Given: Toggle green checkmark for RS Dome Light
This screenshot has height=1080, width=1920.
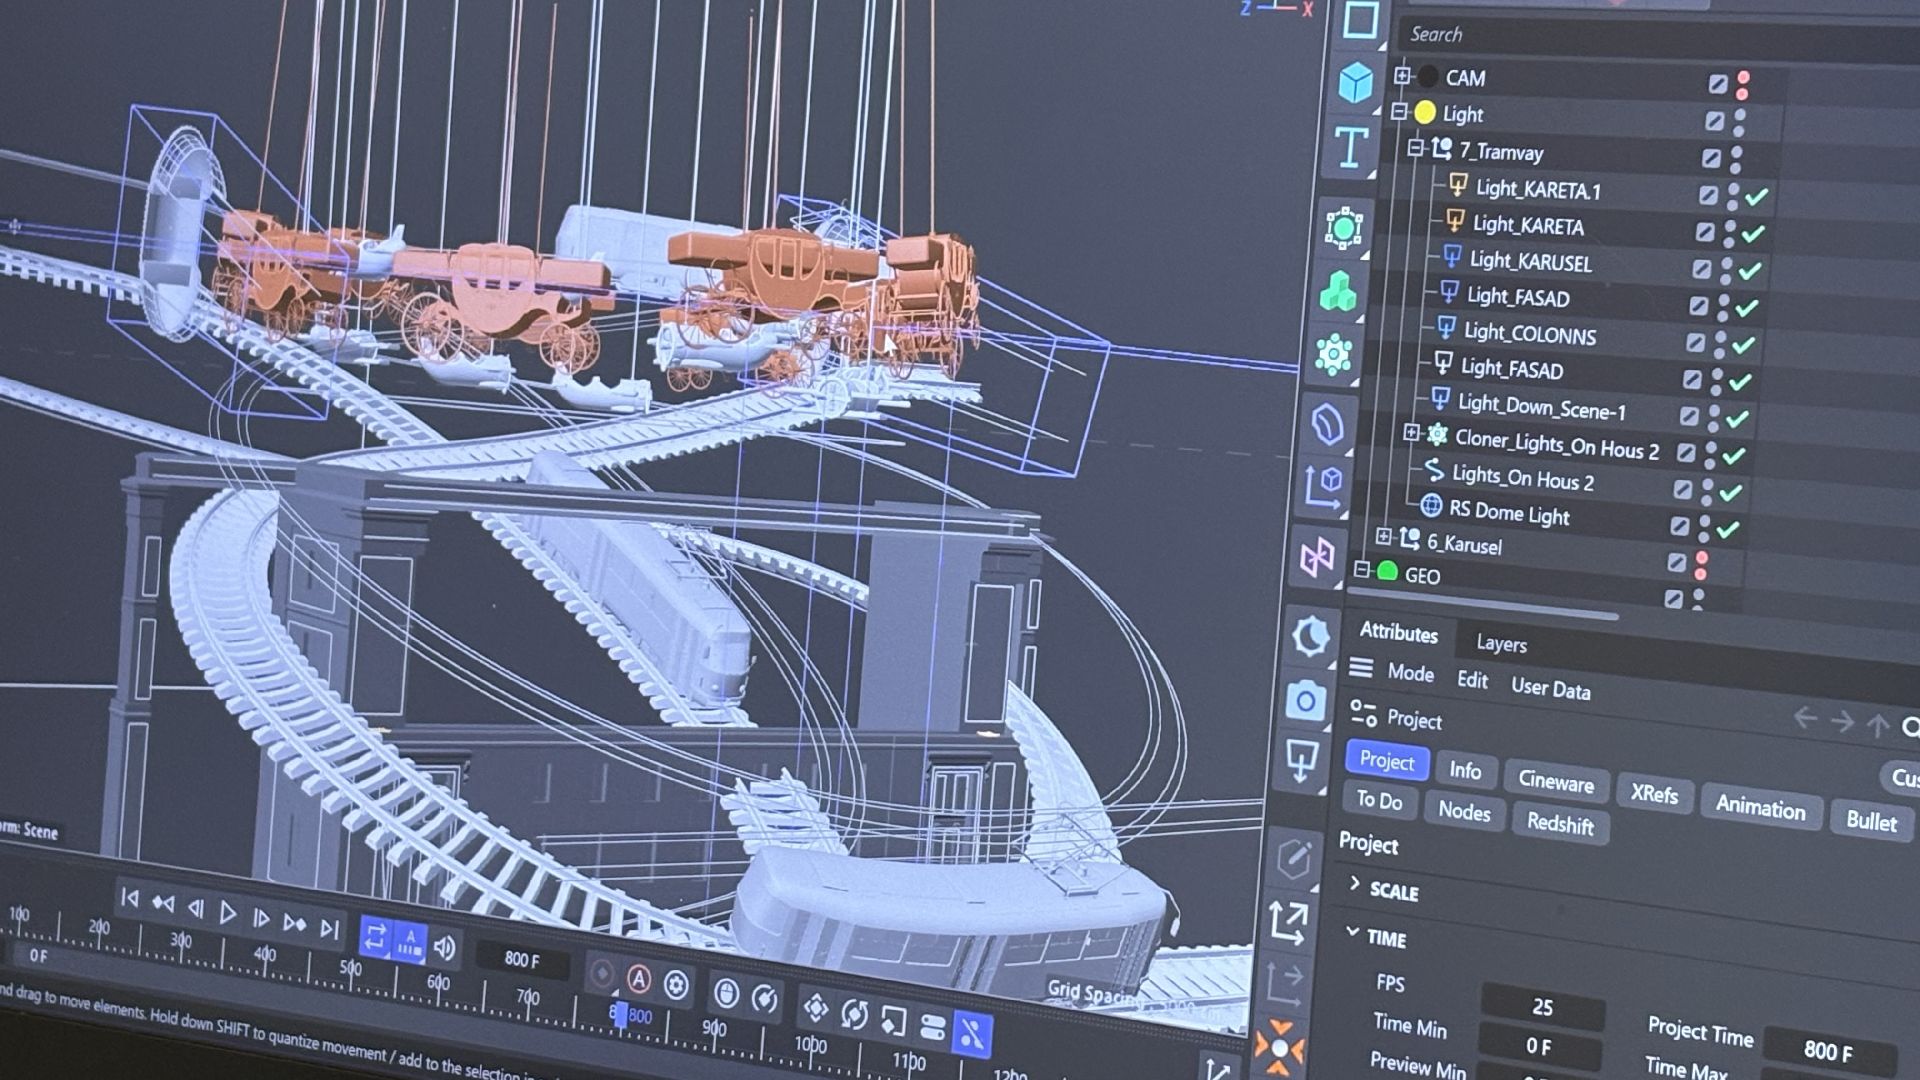Looking at the screenshot, I should click(1727, 529).
